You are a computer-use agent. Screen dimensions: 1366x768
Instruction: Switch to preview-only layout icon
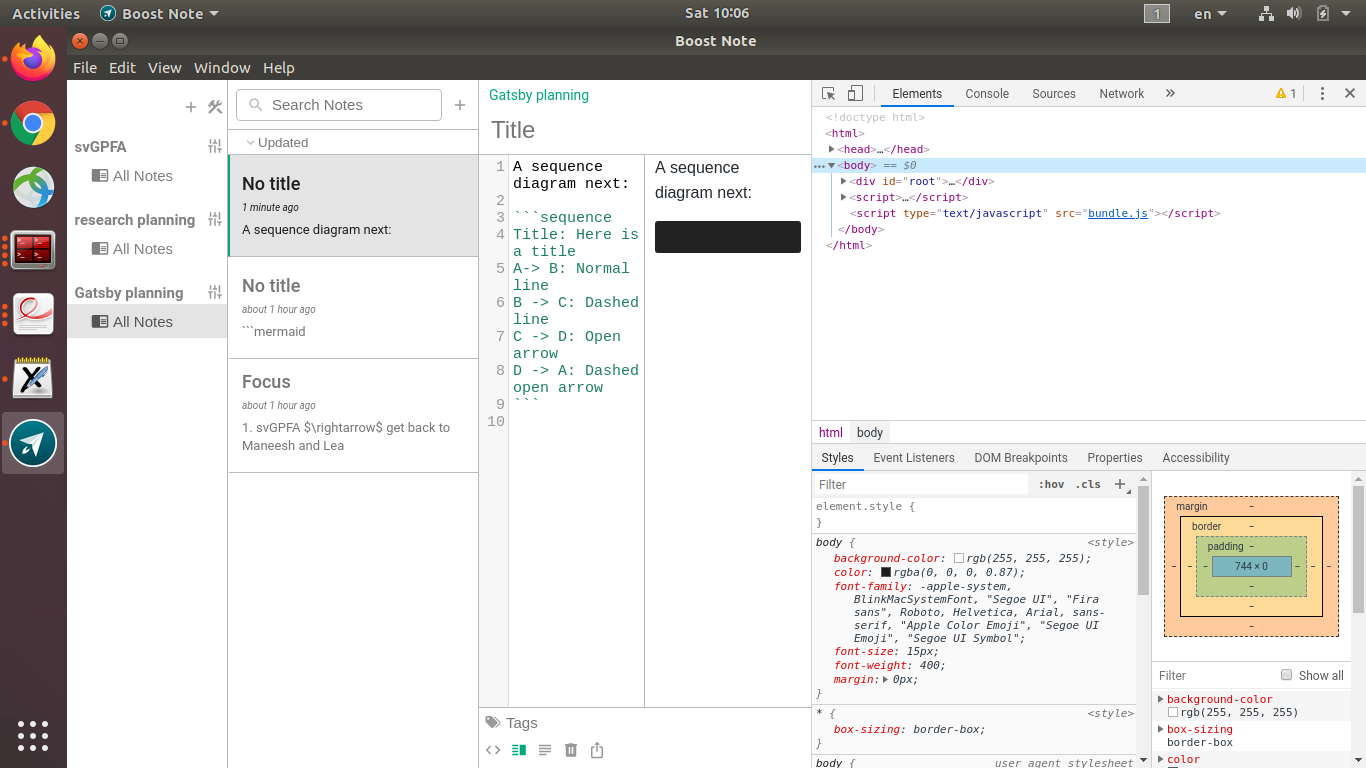coord(545,750)
